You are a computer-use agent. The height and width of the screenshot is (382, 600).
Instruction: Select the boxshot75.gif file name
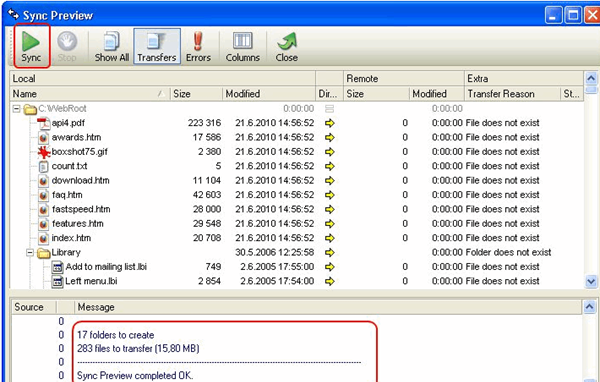click(x=80, y=152)
